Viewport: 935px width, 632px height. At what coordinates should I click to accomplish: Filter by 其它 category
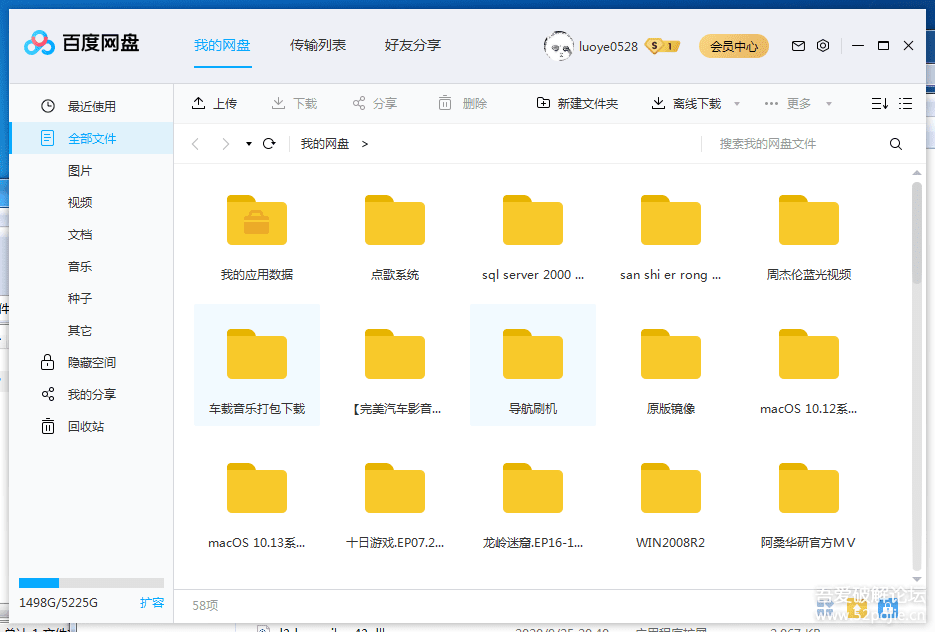point(80,330)
